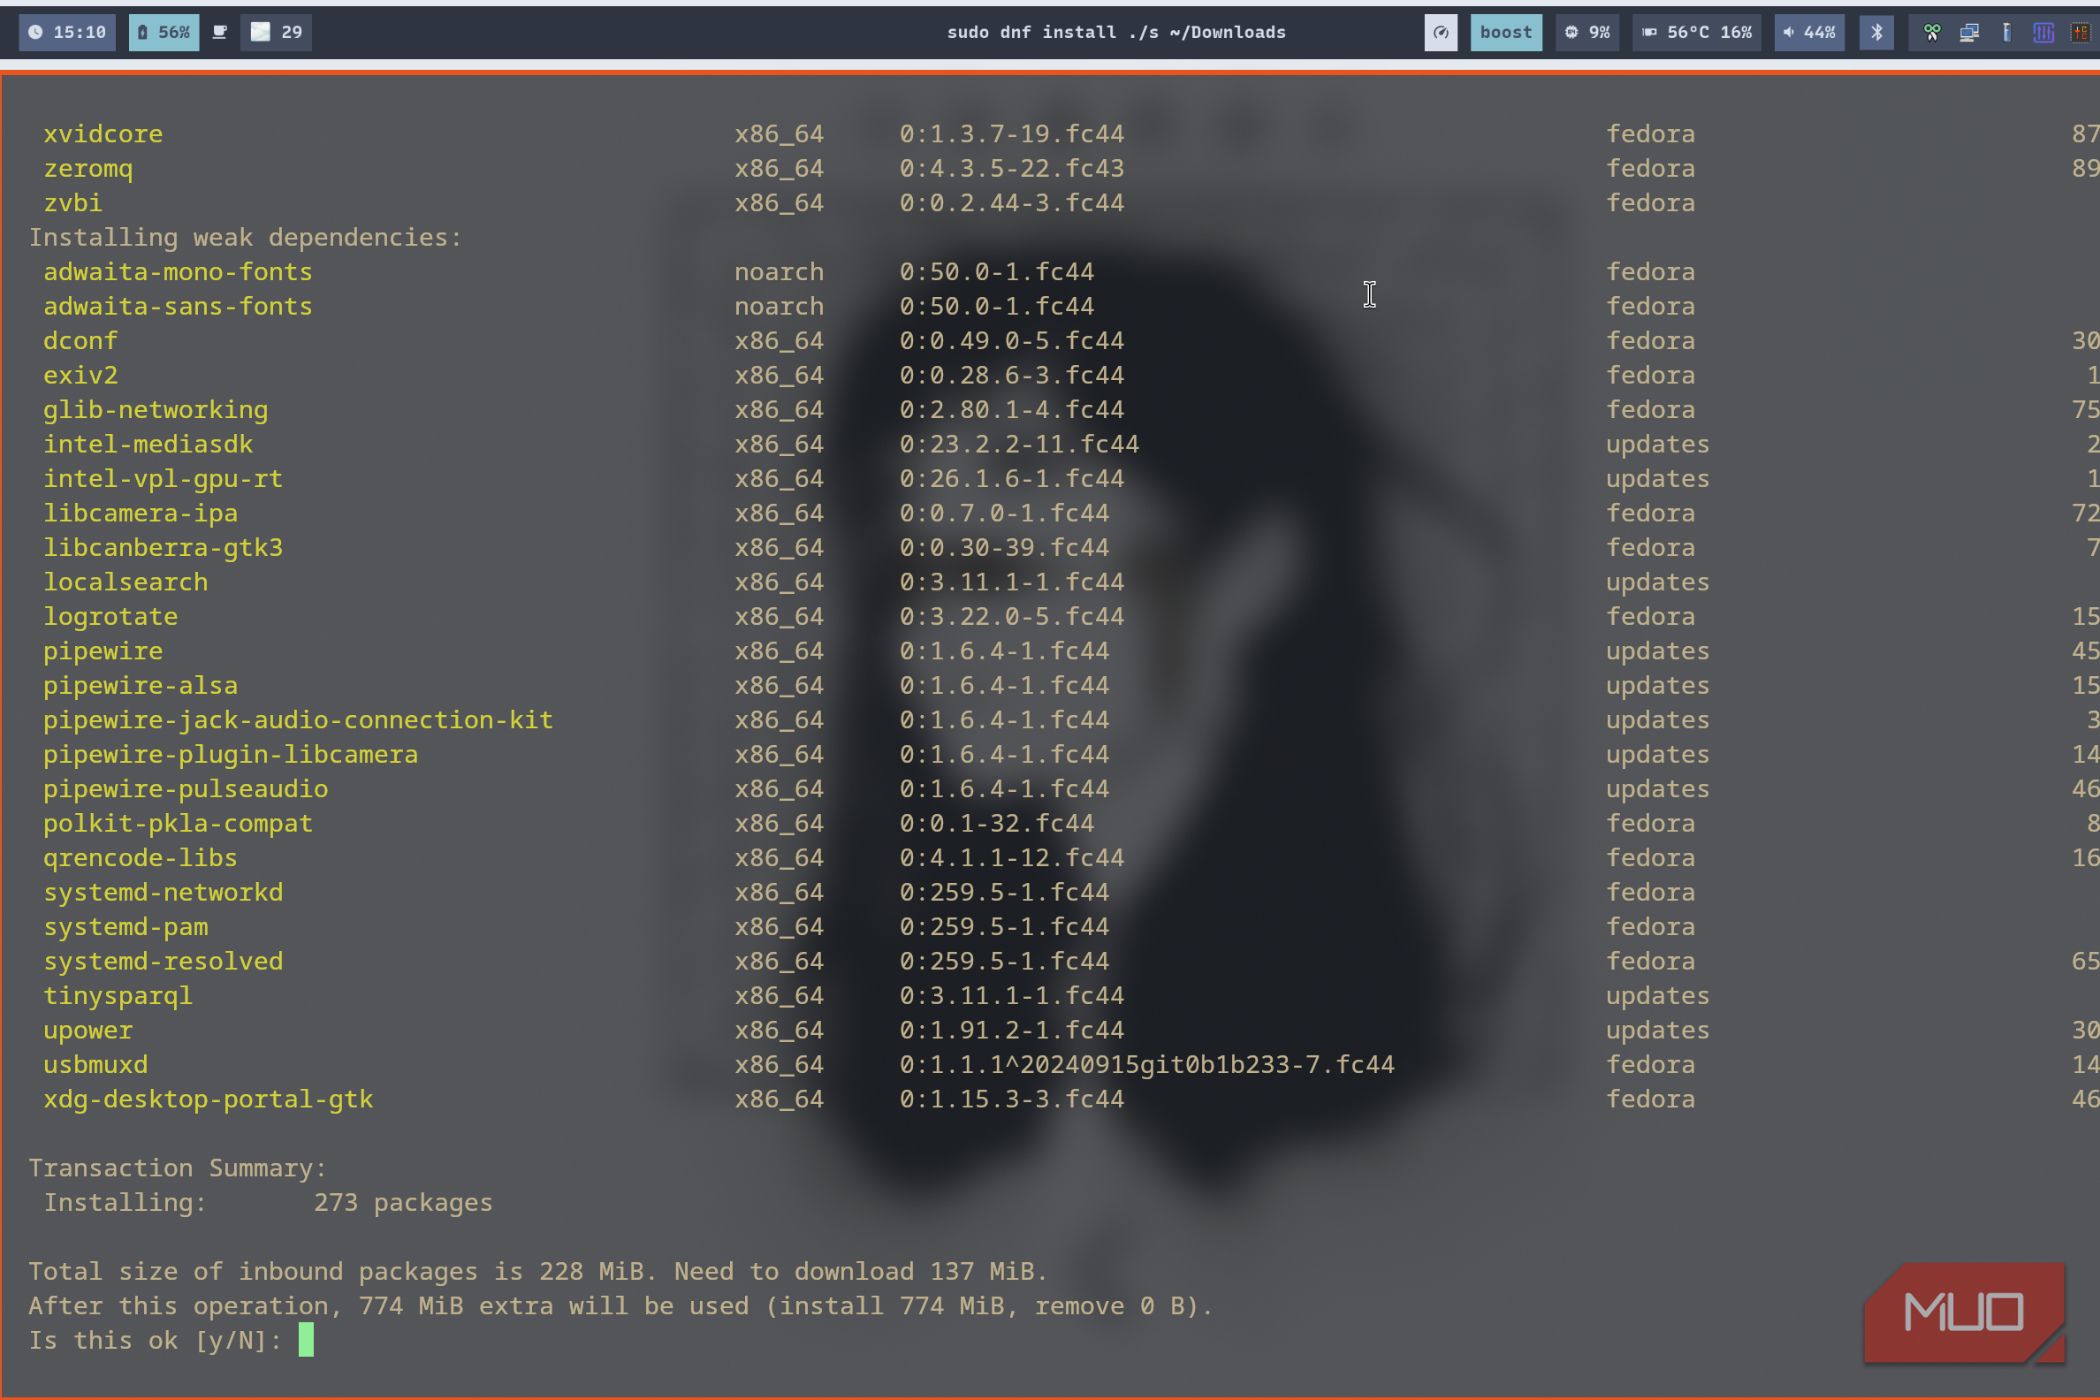Click the 44% volume indicator
This screenshot has height=1400, width=2100.
click(1810, 32)
